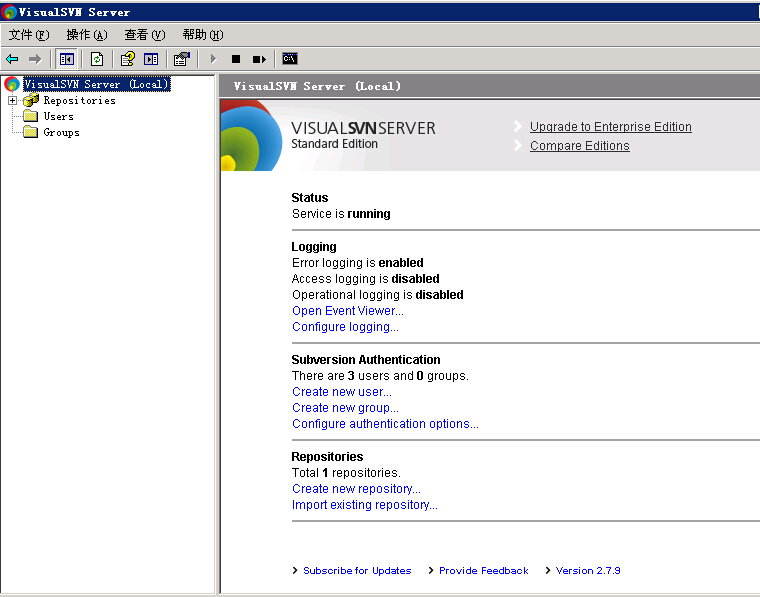Open the server Properties toolbar icon
Image resolution: width=760 pixels, height=597 pixels.
pyautogui.click(x=182, y=59)
